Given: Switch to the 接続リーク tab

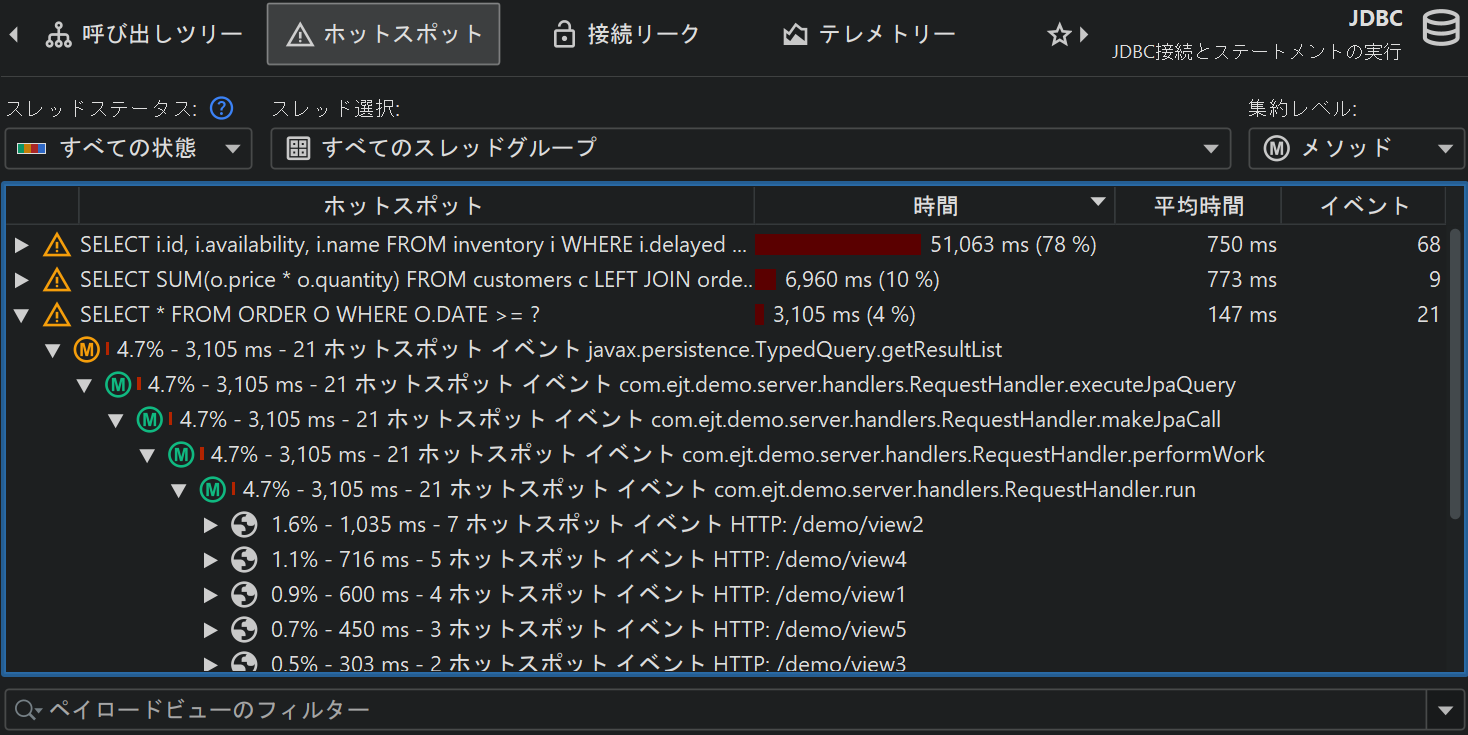Looking at the screenshot, I should [626, 35].
